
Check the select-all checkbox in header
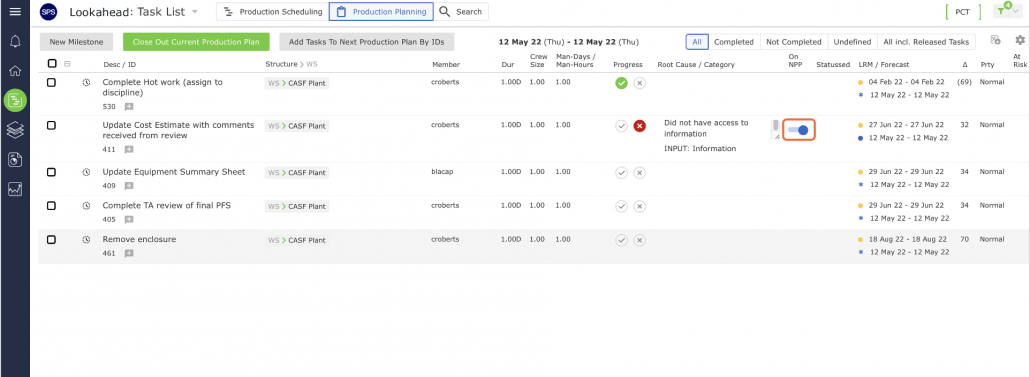tap(52, 64)
